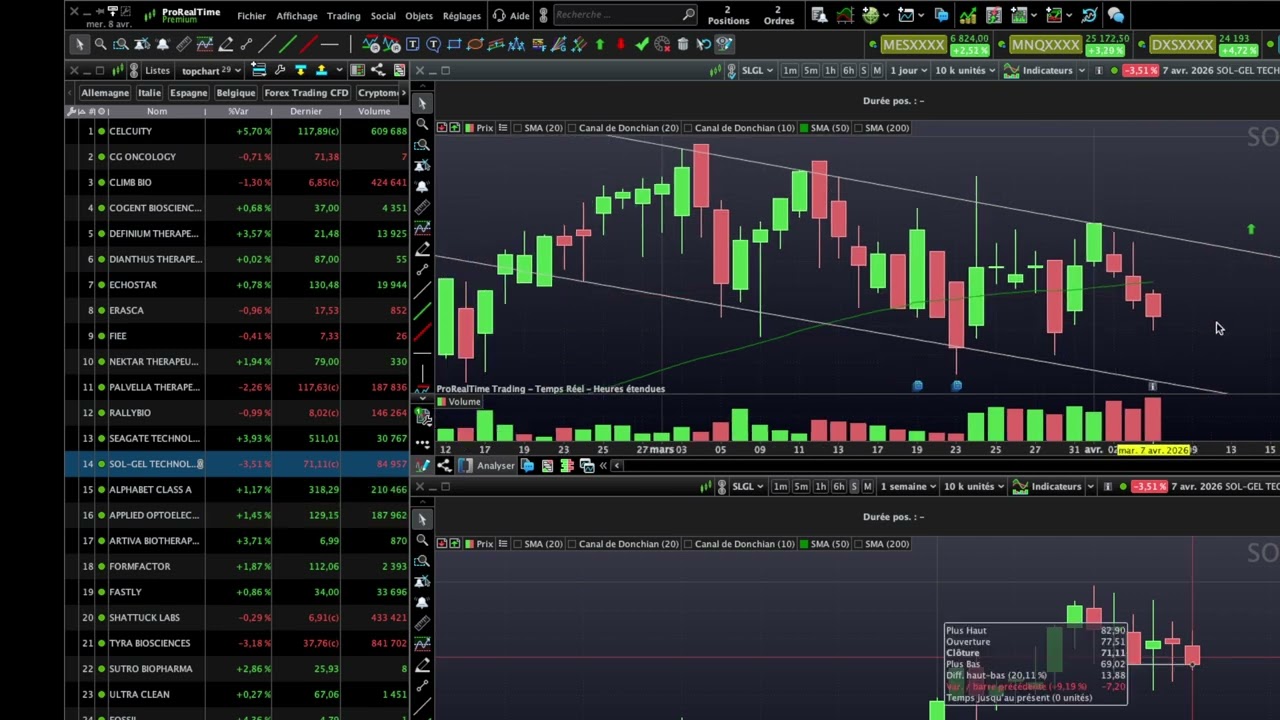This screenshot has height=720, width=1280.
Task: Choose the ellipse drawing tool
Action: click(x=475, y=44)
